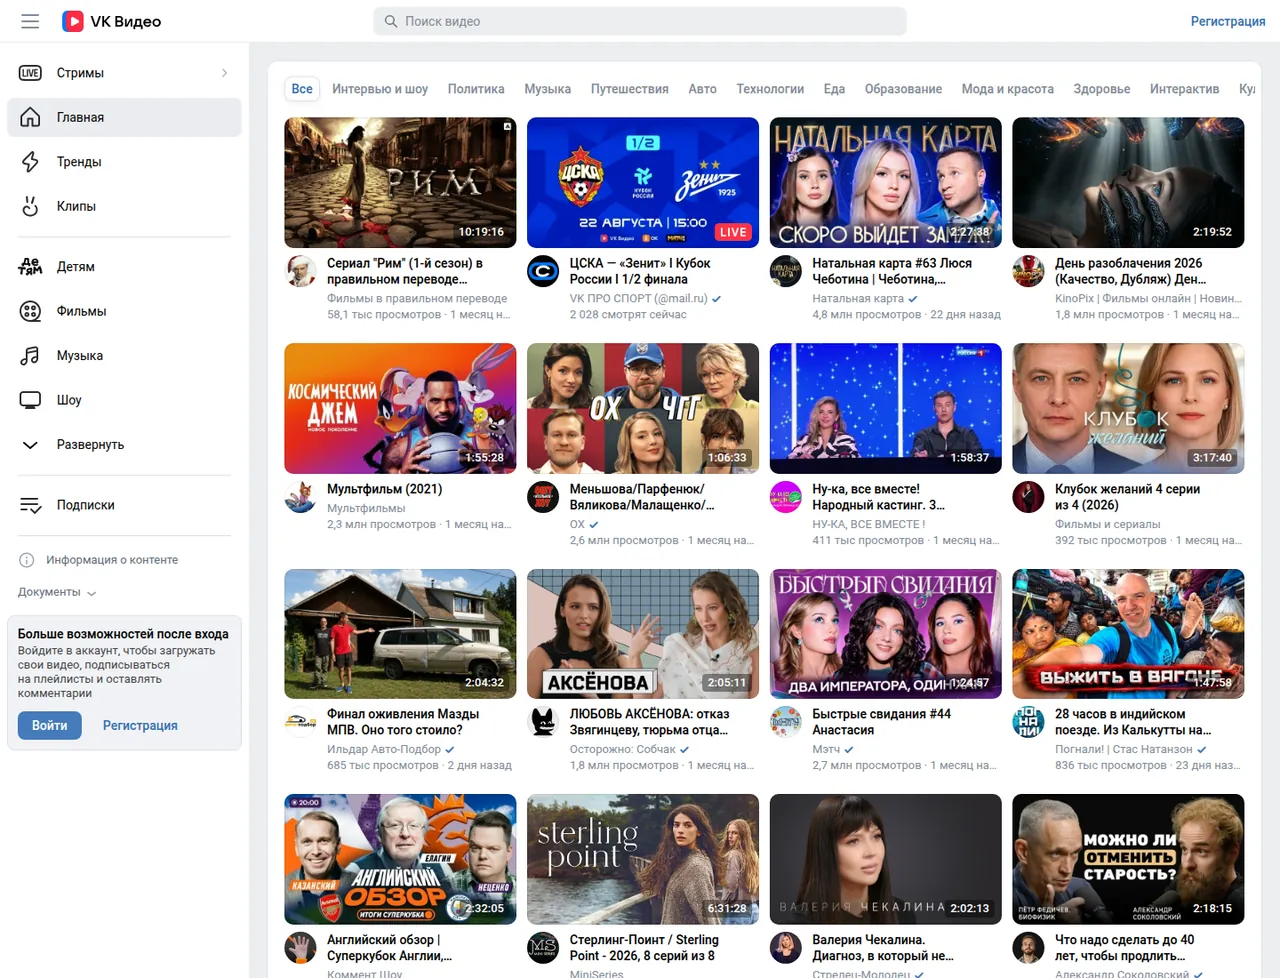
Task: Open the Ильдар Авто-Подбор channel avatar
Action: 301,722
